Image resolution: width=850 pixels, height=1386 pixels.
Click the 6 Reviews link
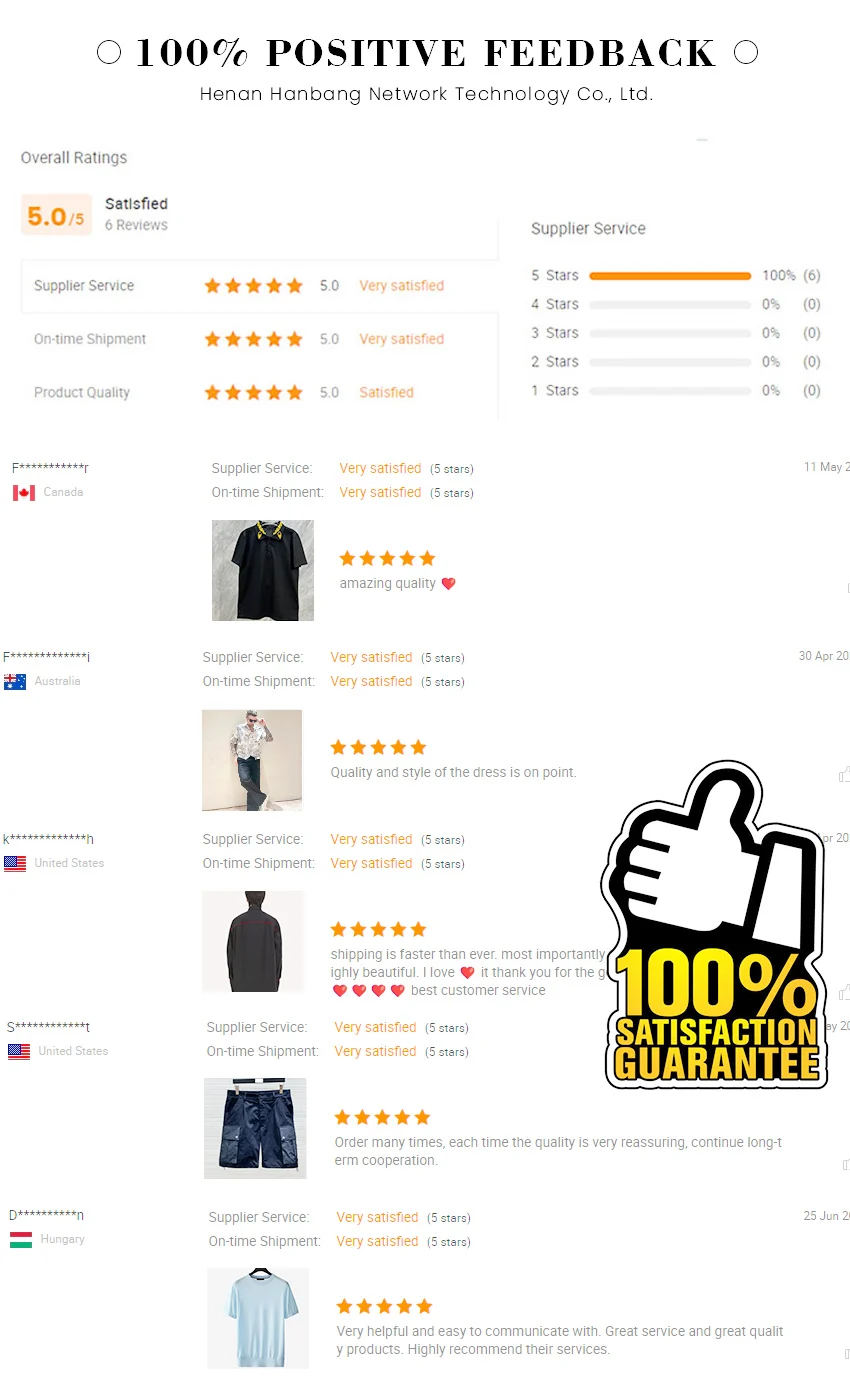[x=136, y=225]
